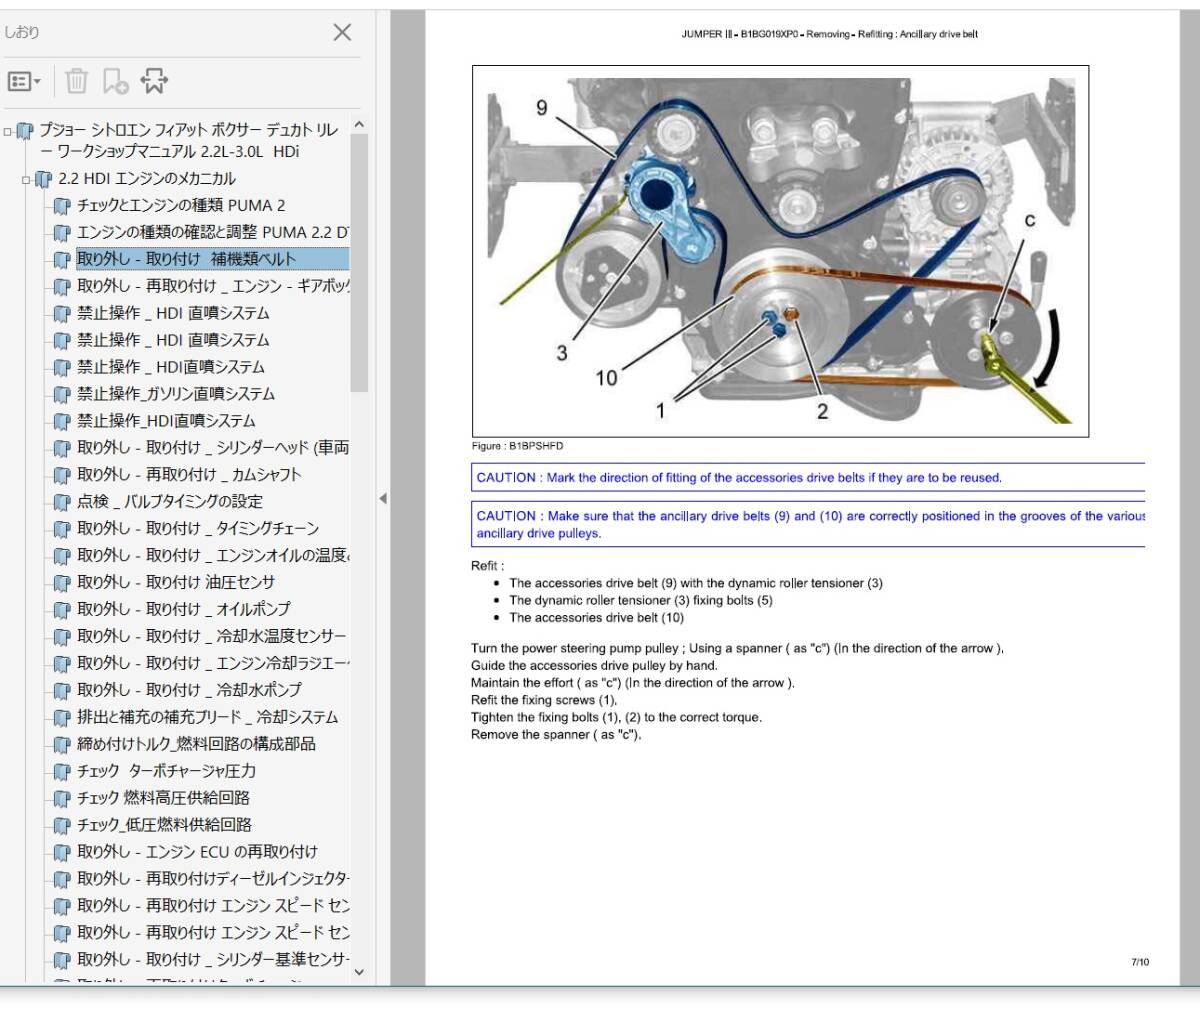Click the find current bookmark star icon

pos(154,81)
